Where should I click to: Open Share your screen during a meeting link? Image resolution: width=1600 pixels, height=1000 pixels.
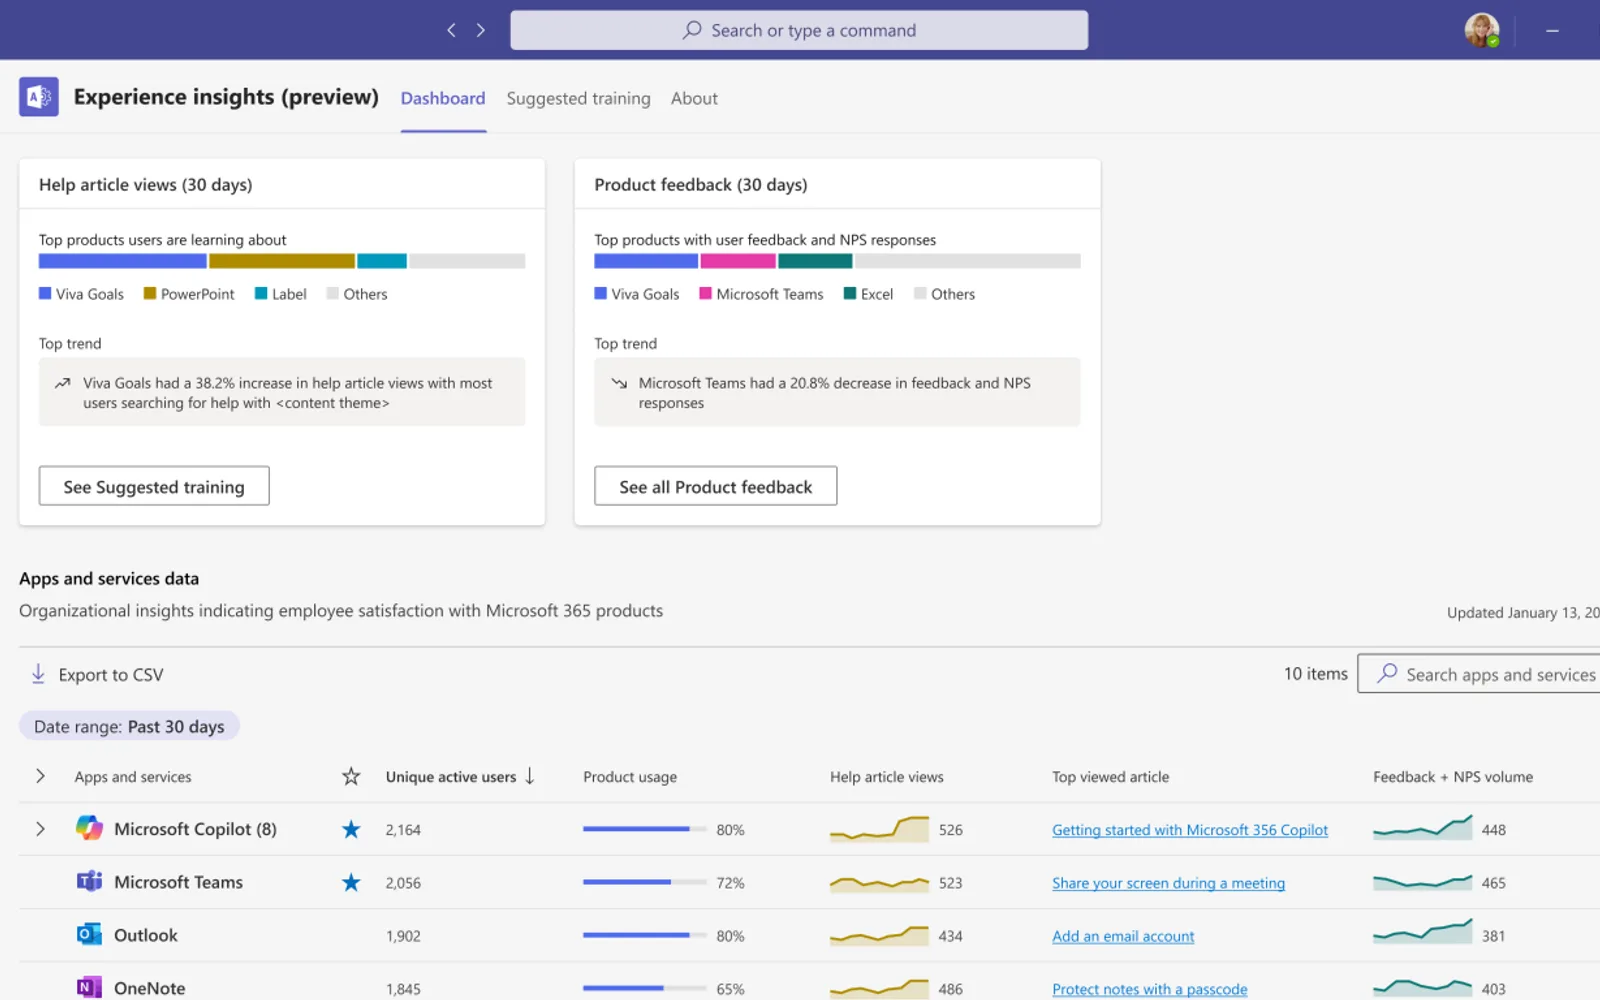coord(1168,883)
